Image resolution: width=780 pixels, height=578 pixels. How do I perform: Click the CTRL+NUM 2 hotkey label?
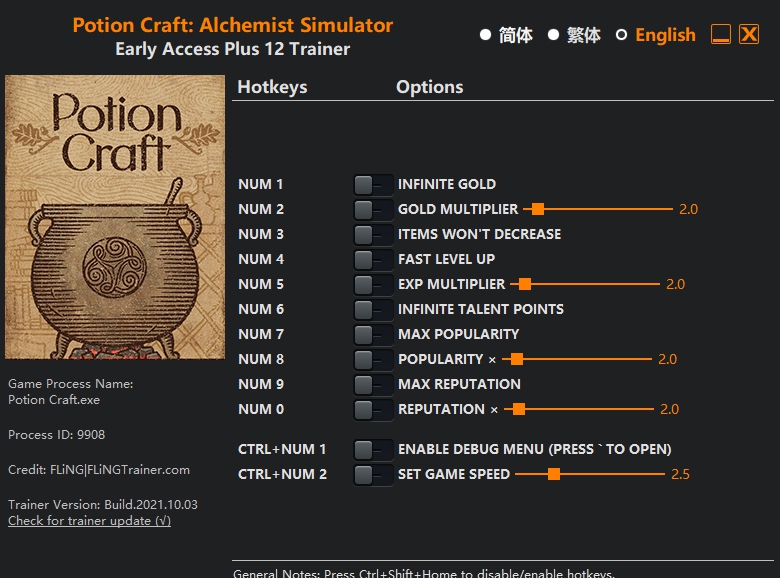[283, 475]
